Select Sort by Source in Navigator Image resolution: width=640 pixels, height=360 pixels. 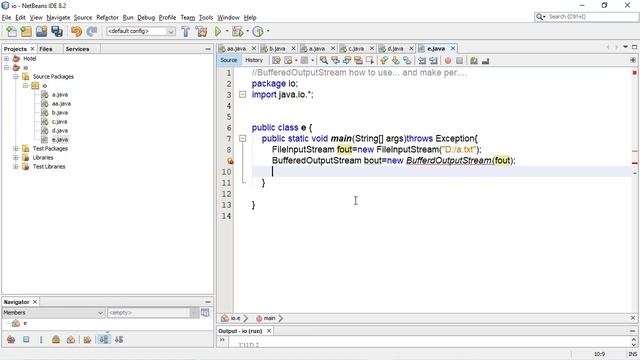(119, 340)
